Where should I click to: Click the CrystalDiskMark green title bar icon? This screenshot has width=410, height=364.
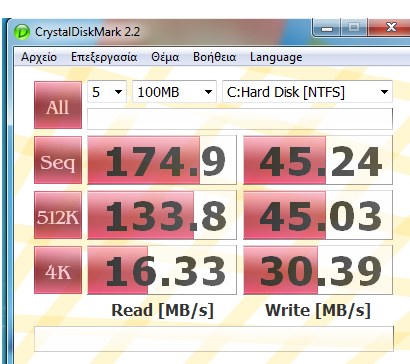(22, 32)
